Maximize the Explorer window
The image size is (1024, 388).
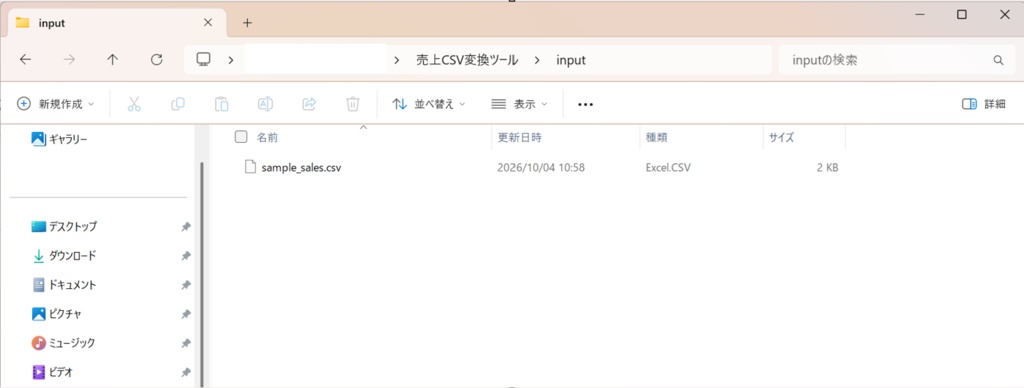pyautogui.click(x=961, y=14)
